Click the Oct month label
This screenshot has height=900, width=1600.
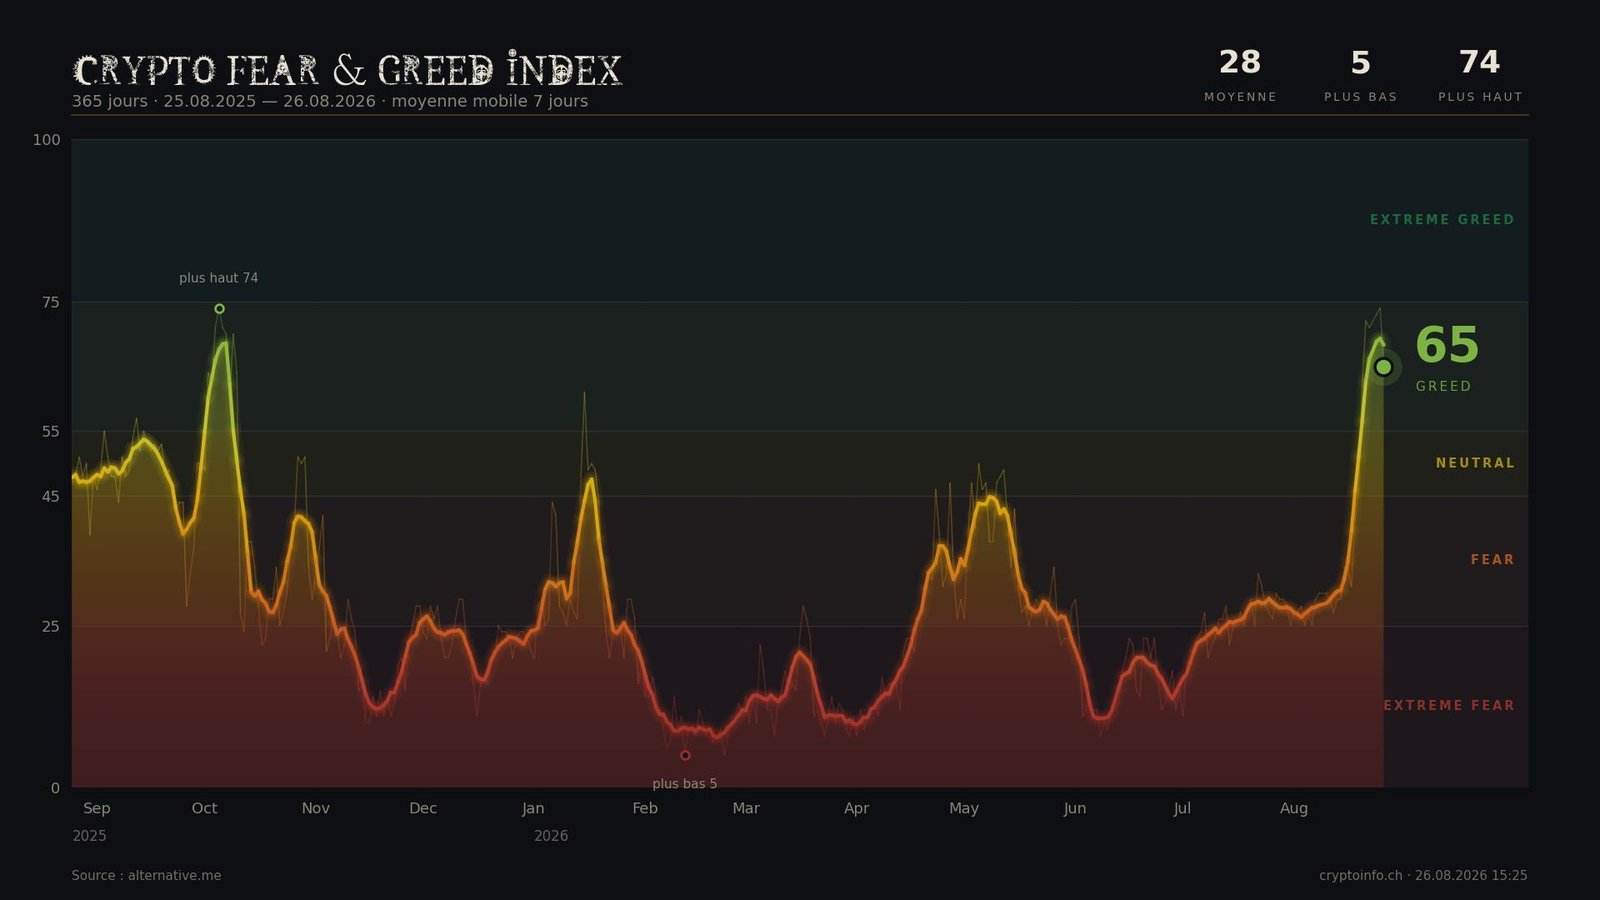click(x=204, y=808)
